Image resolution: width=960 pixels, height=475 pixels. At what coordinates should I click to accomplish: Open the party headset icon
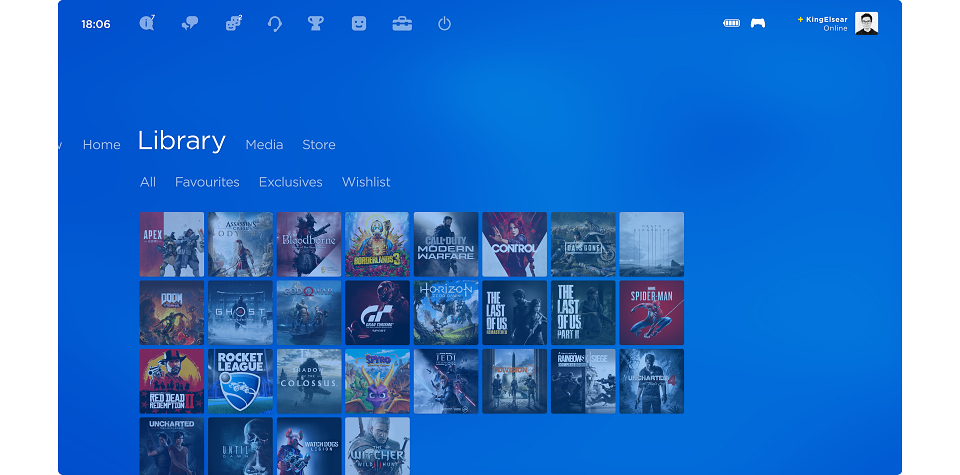tap(275, 24)
